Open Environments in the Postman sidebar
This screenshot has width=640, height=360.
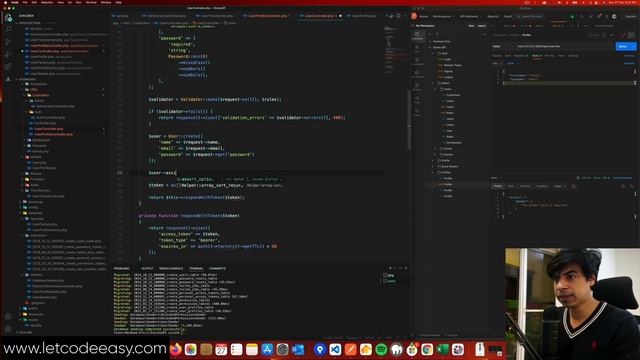417,62
